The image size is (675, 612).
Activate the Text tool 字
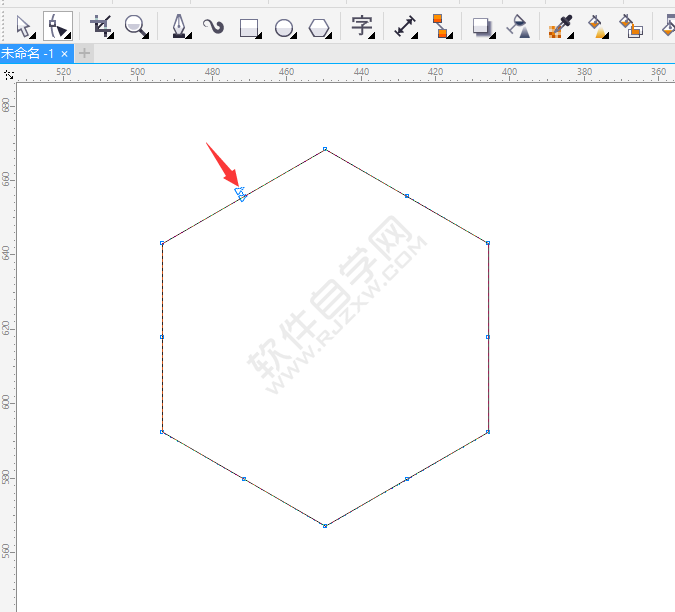362,26
